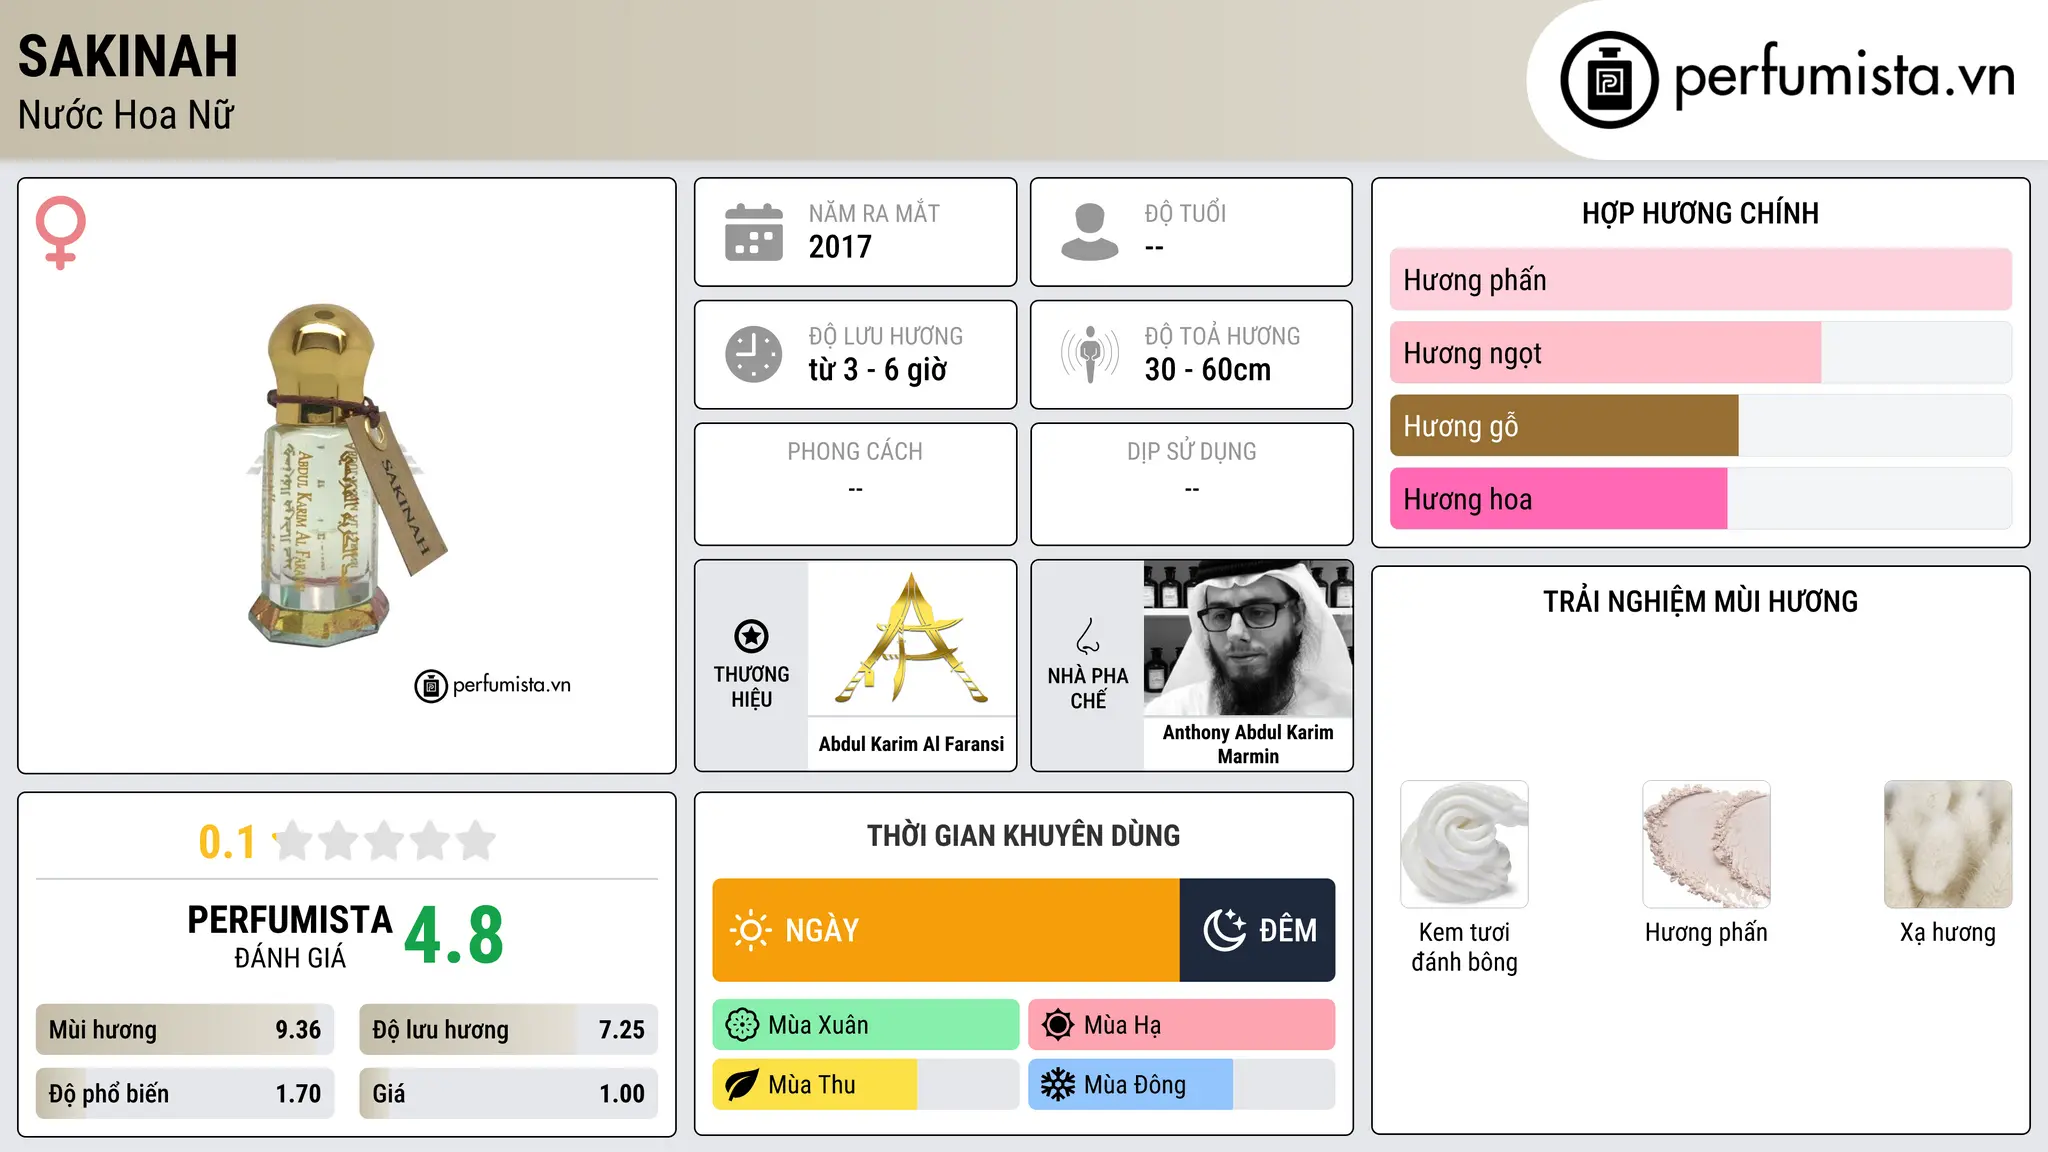Click the Hương phấn accord bar
This screenshot has height=1152, width=2048.
point(1700,280)
